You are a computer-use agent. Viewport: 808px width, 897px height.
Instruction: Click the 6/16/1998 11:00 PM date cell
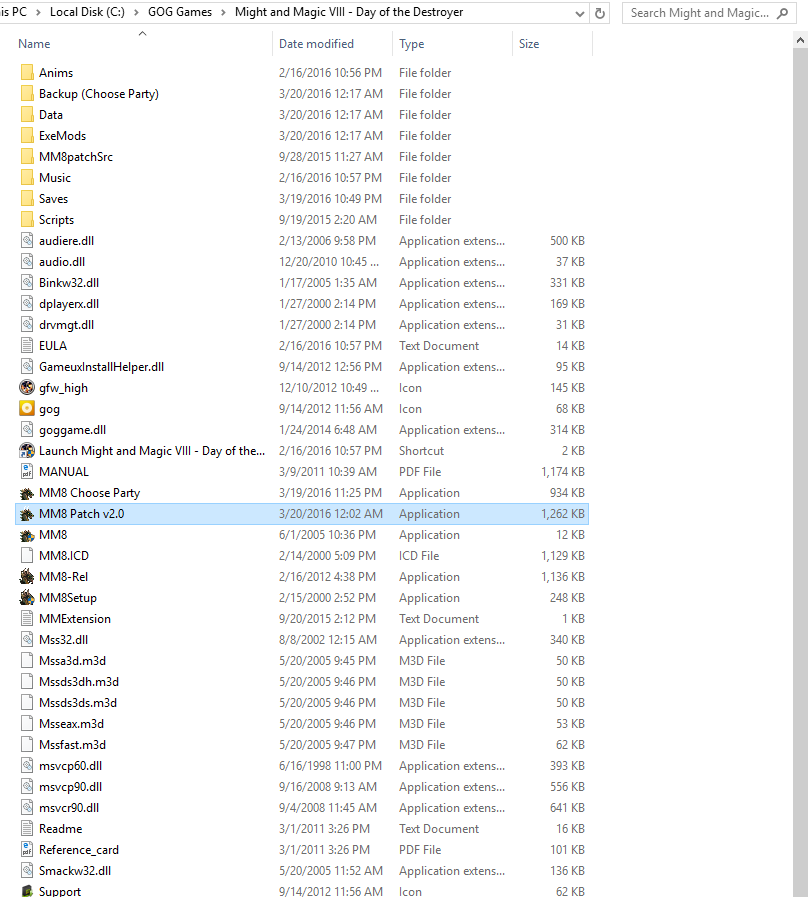click(x=331, y=766)
